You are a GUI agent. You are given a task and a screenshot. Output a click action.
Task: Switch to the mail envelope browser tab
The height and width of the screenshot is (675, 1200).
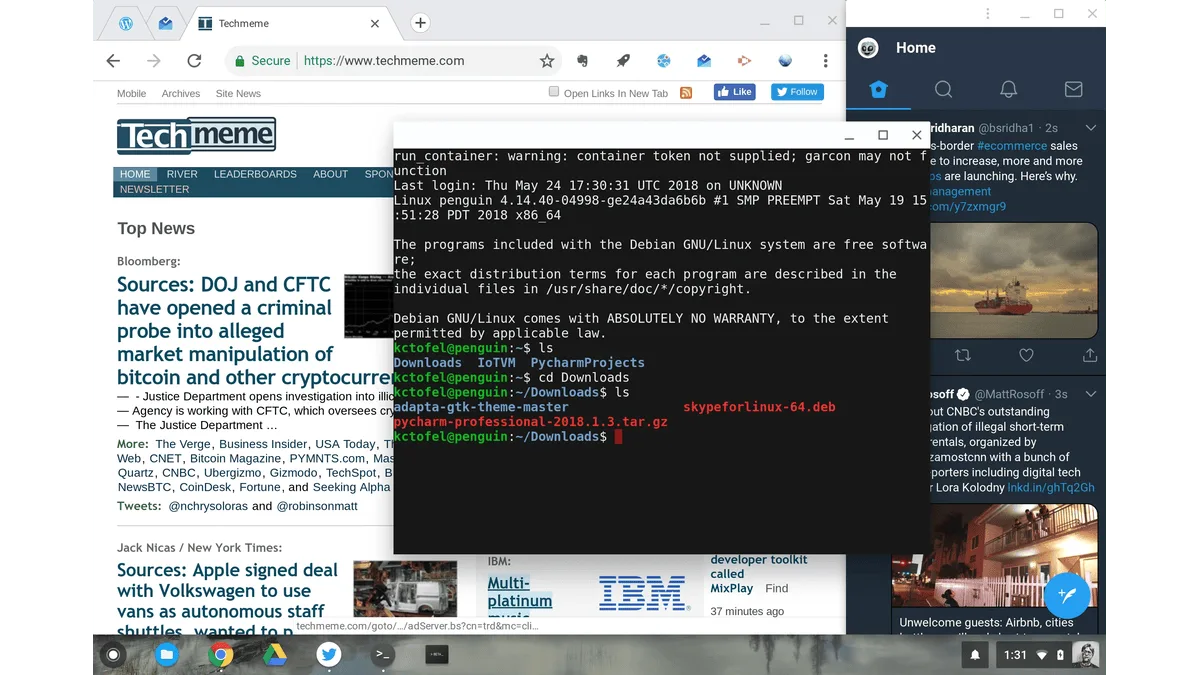coord(166,23)
